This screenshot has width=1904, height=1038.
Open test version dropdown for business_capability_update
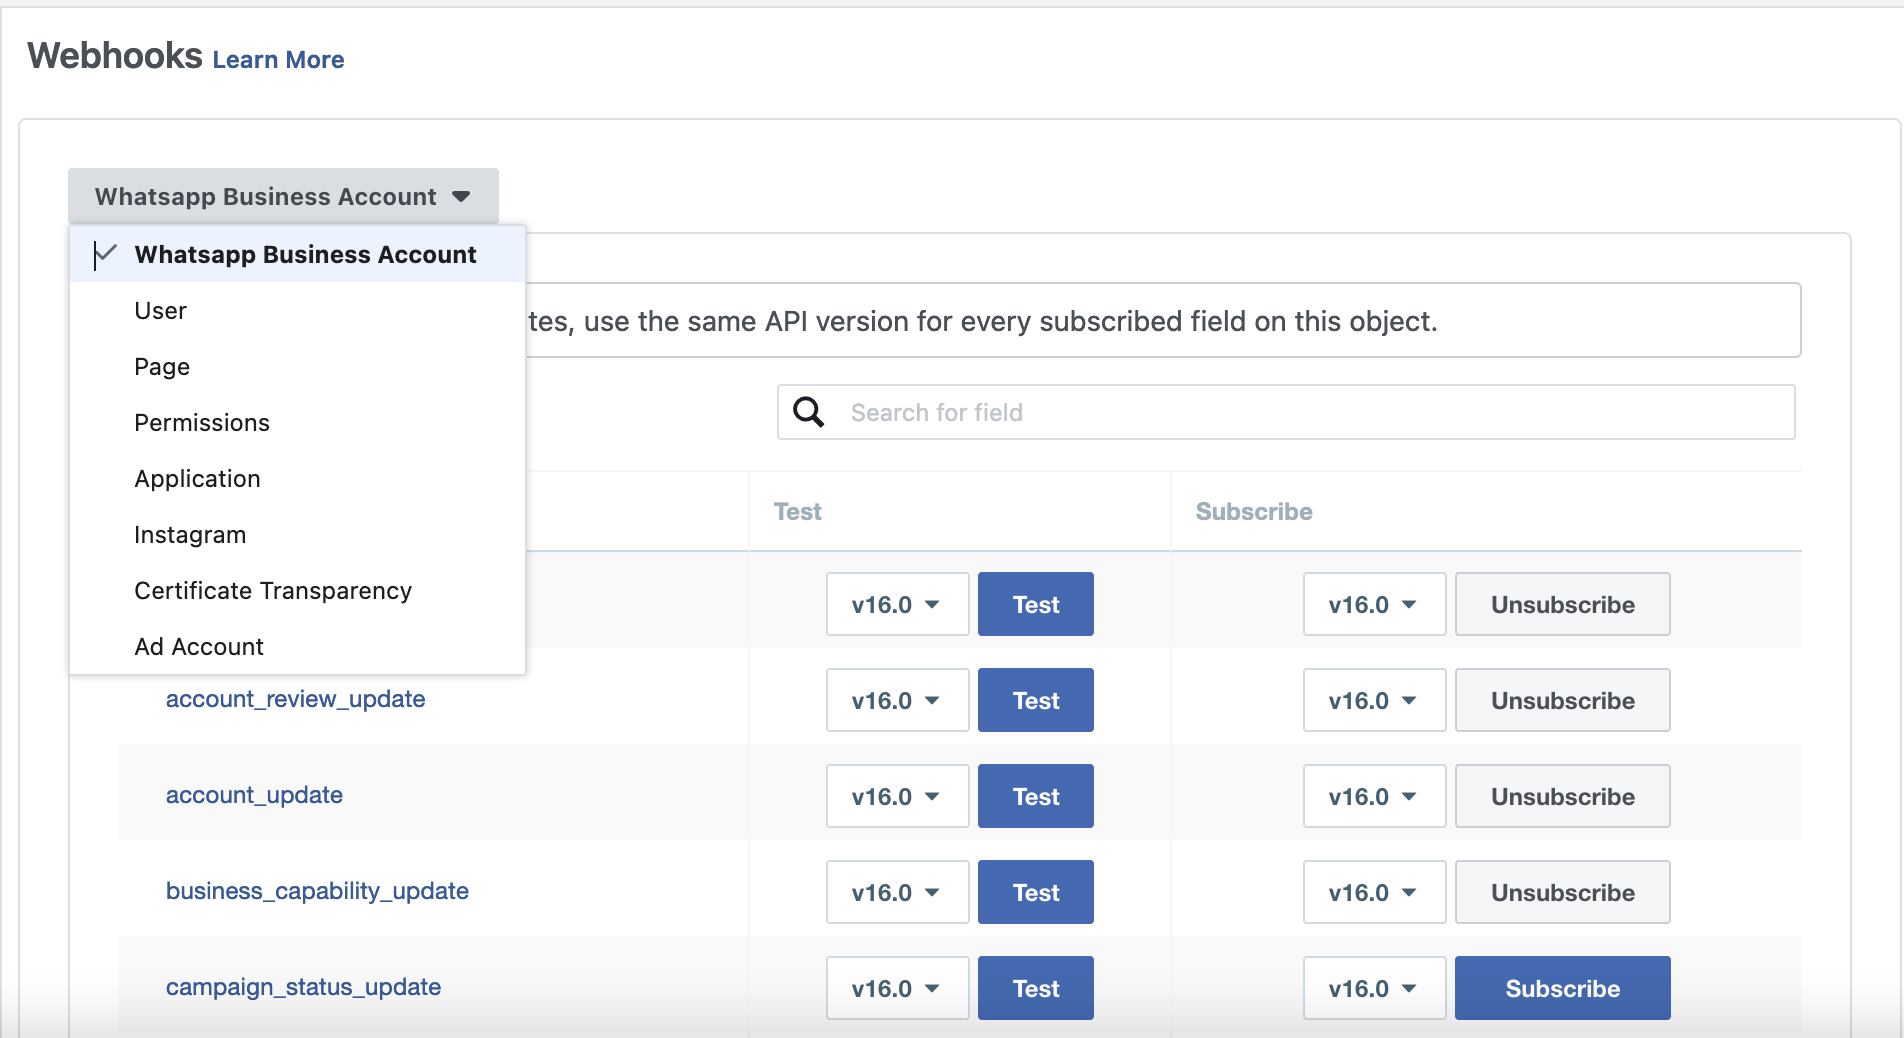pyautogui.click(x=898, y=892)
